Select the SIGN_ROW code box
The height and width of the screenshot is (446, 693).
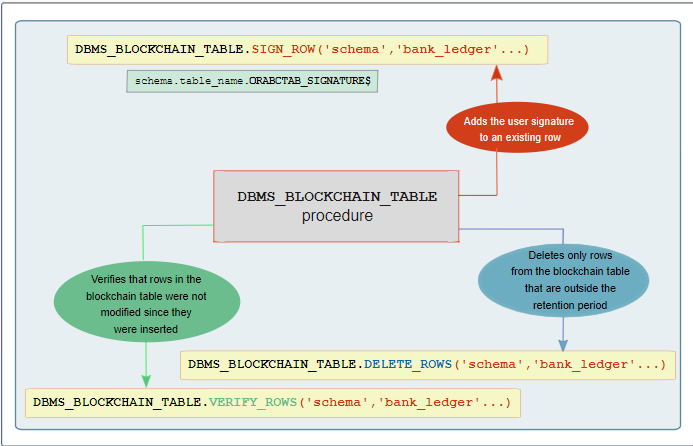click(x=308, y=50)
